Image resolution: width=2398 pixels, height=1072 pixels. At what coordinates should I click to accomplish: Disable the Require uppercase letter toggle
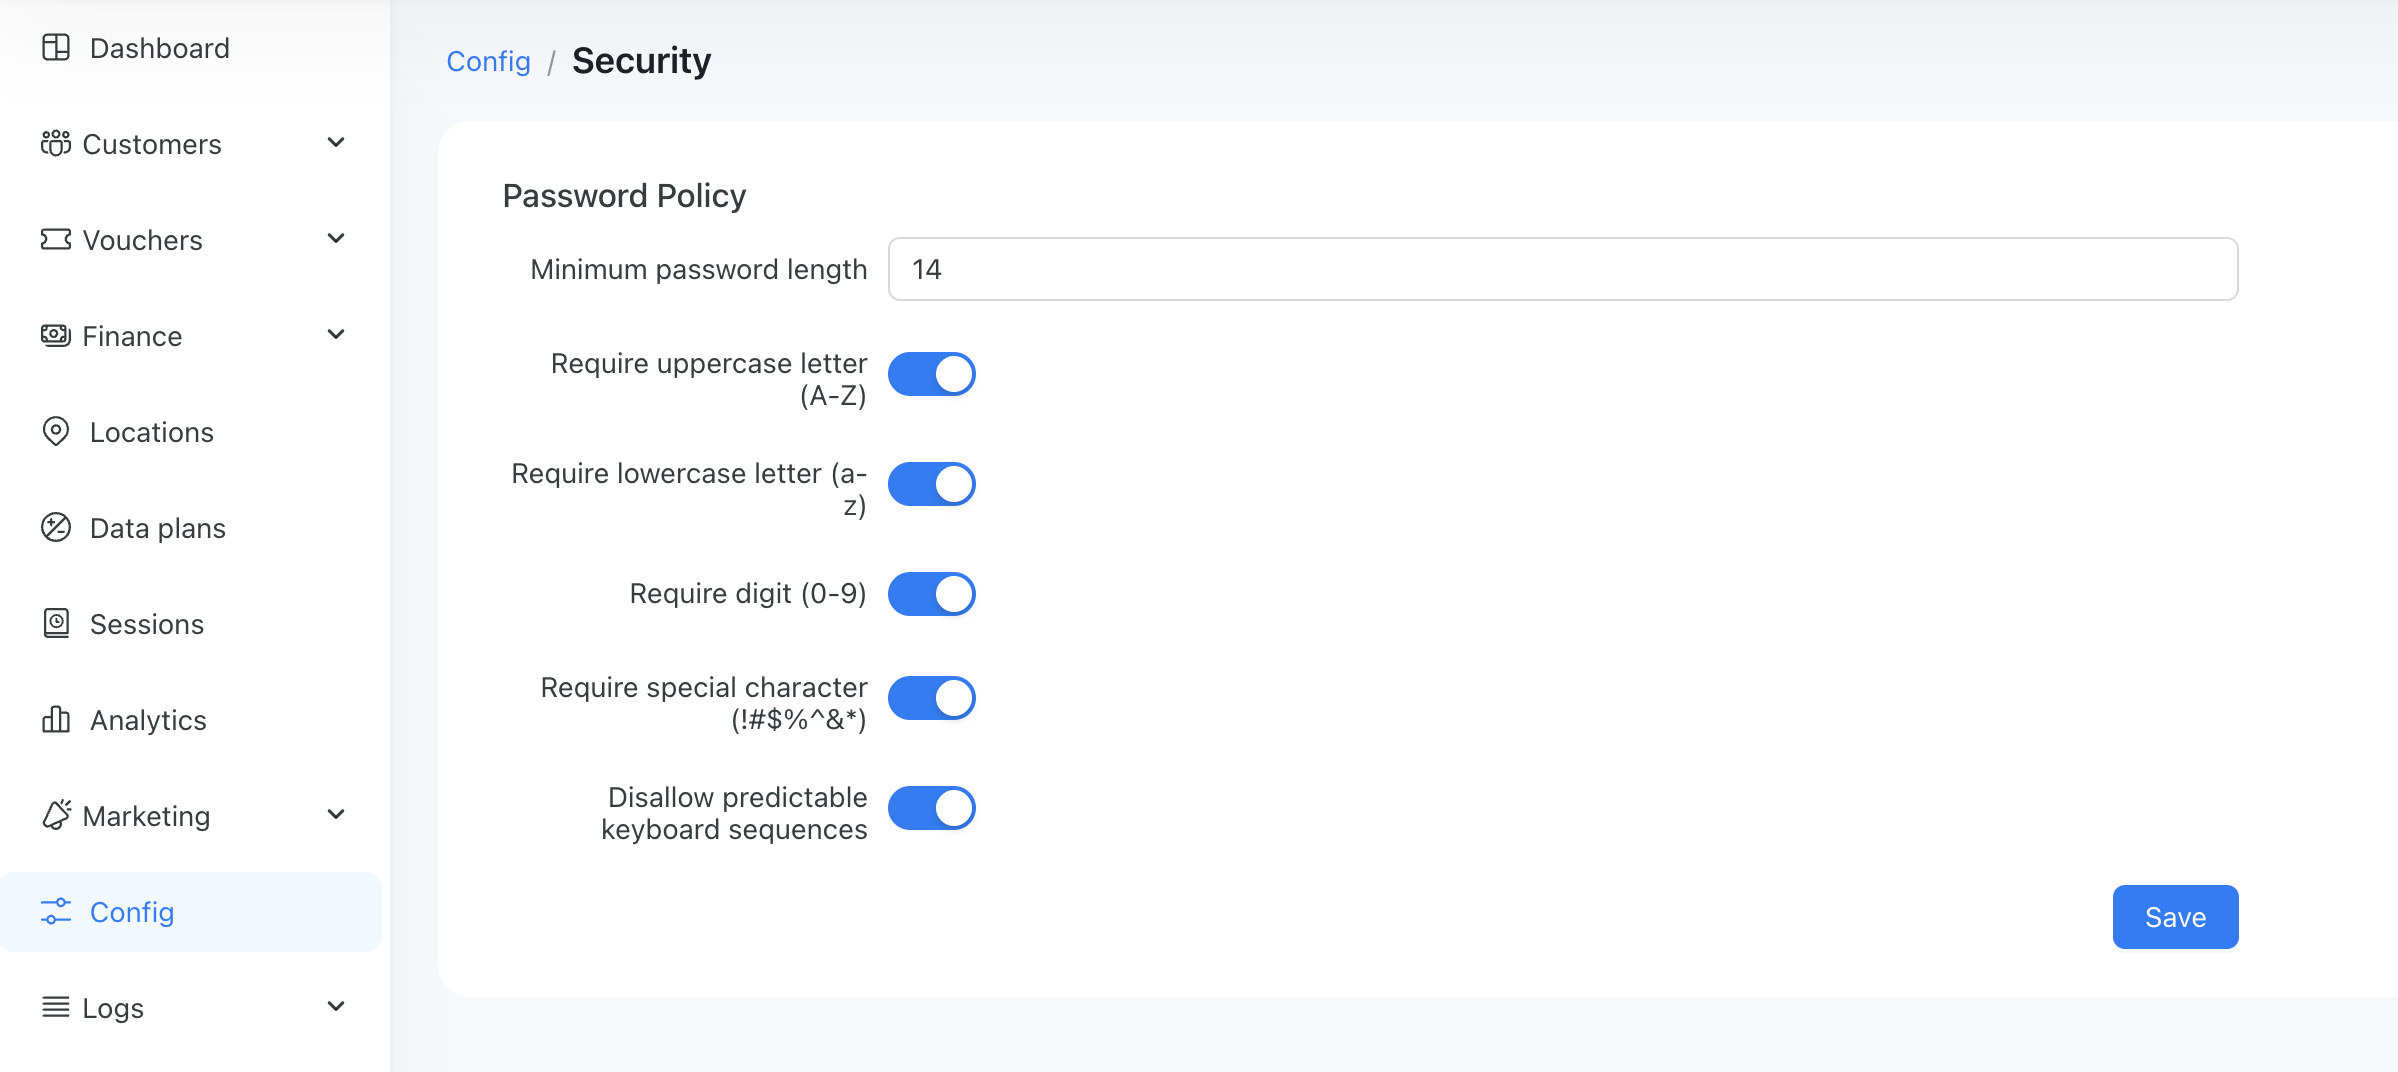(x=931, y=375)
